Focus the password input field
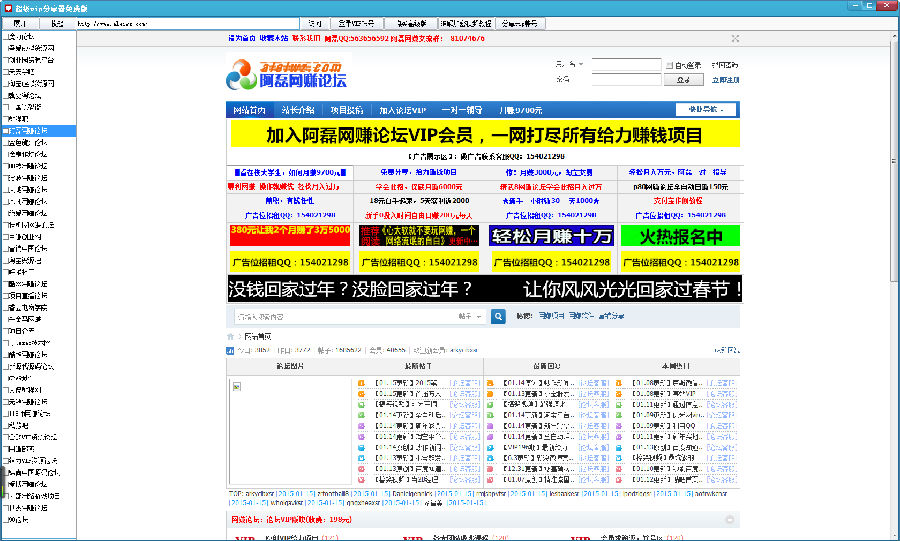This screenshot has width=900, height=541. [x=626, y=79]
